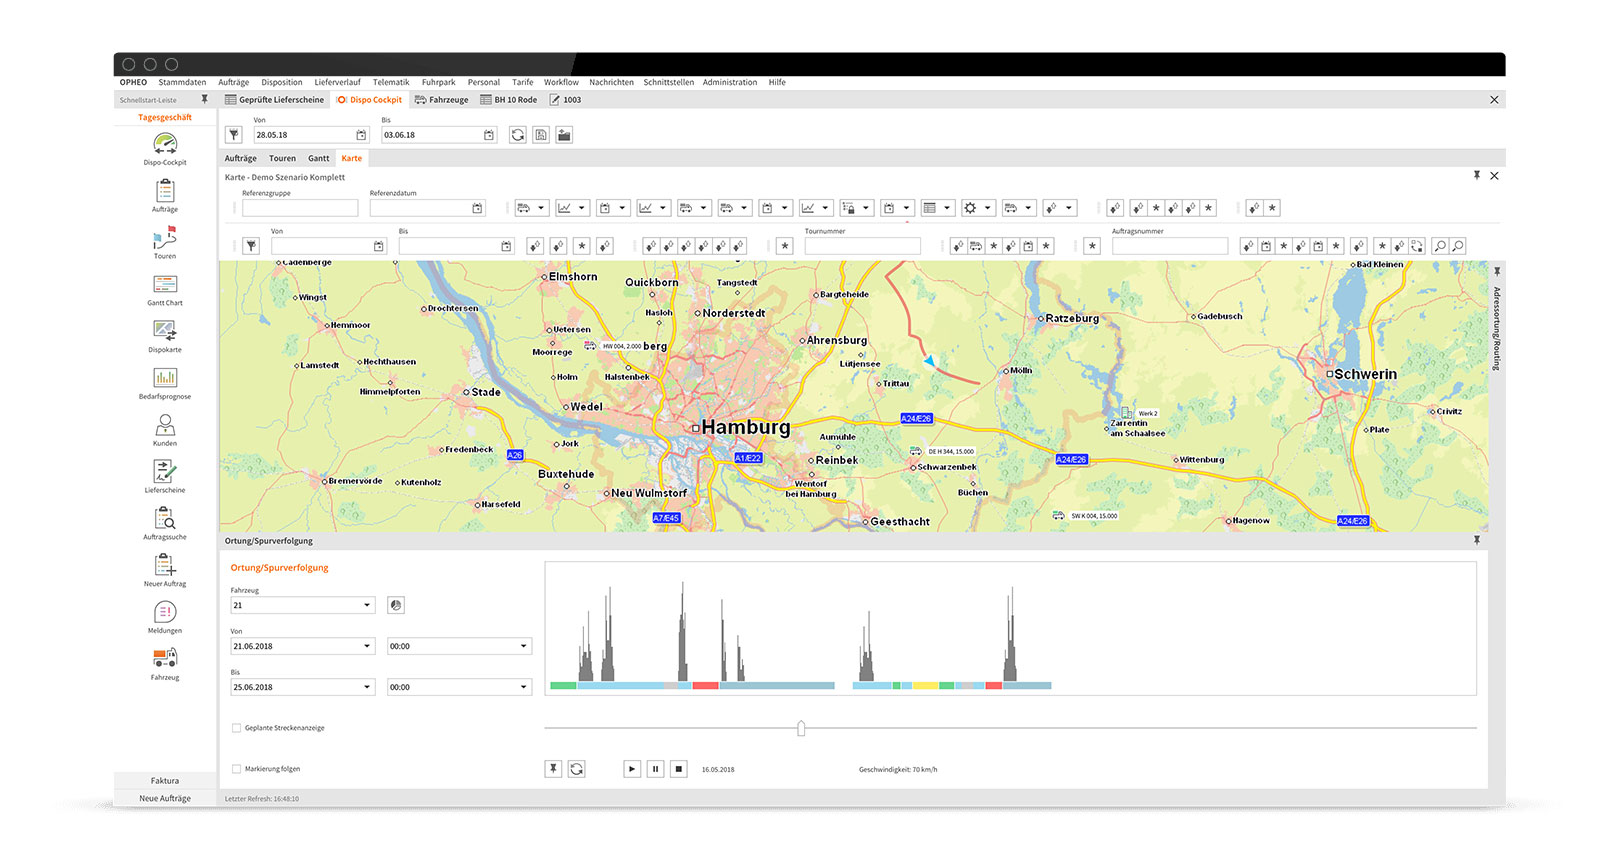Open calendar for the top Bis date
This screenshot has width=1621, height=861.
(x=489, y=135)
